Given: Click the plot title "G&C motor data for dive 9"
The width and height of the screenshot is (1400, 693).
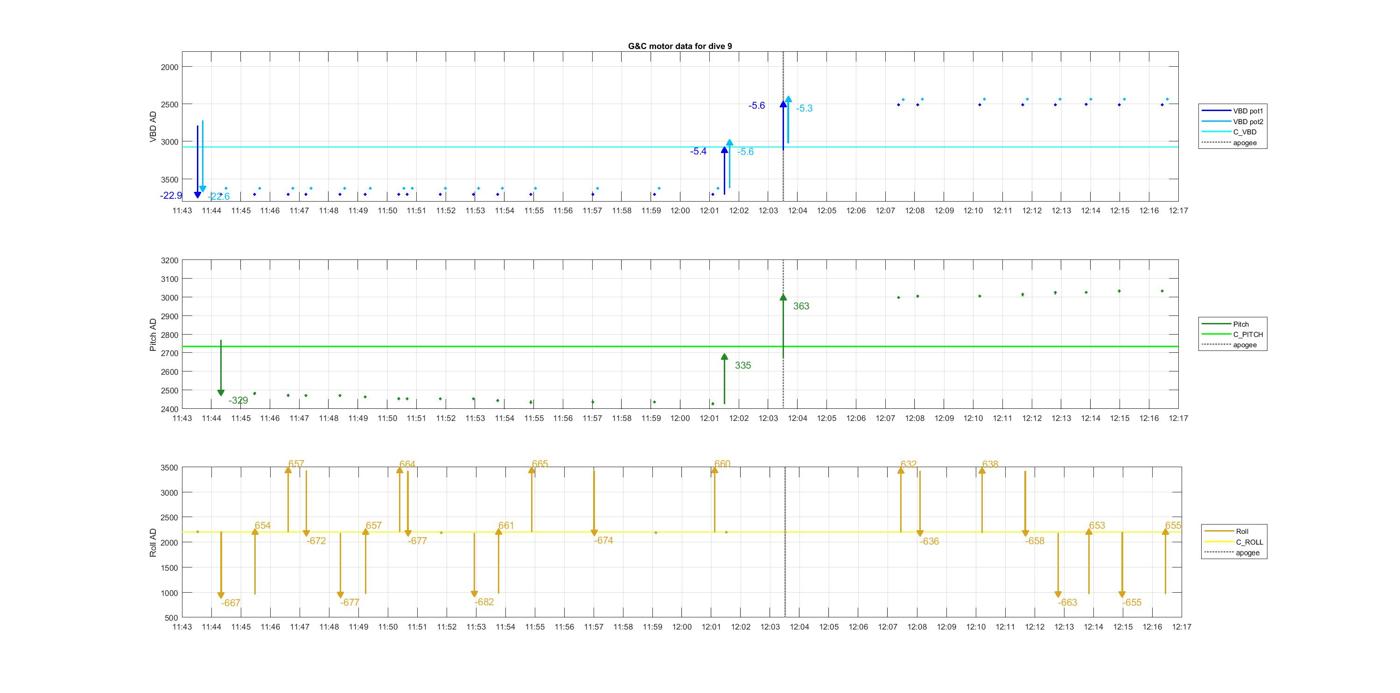Looking at the screenshot, I should [679, 46].
